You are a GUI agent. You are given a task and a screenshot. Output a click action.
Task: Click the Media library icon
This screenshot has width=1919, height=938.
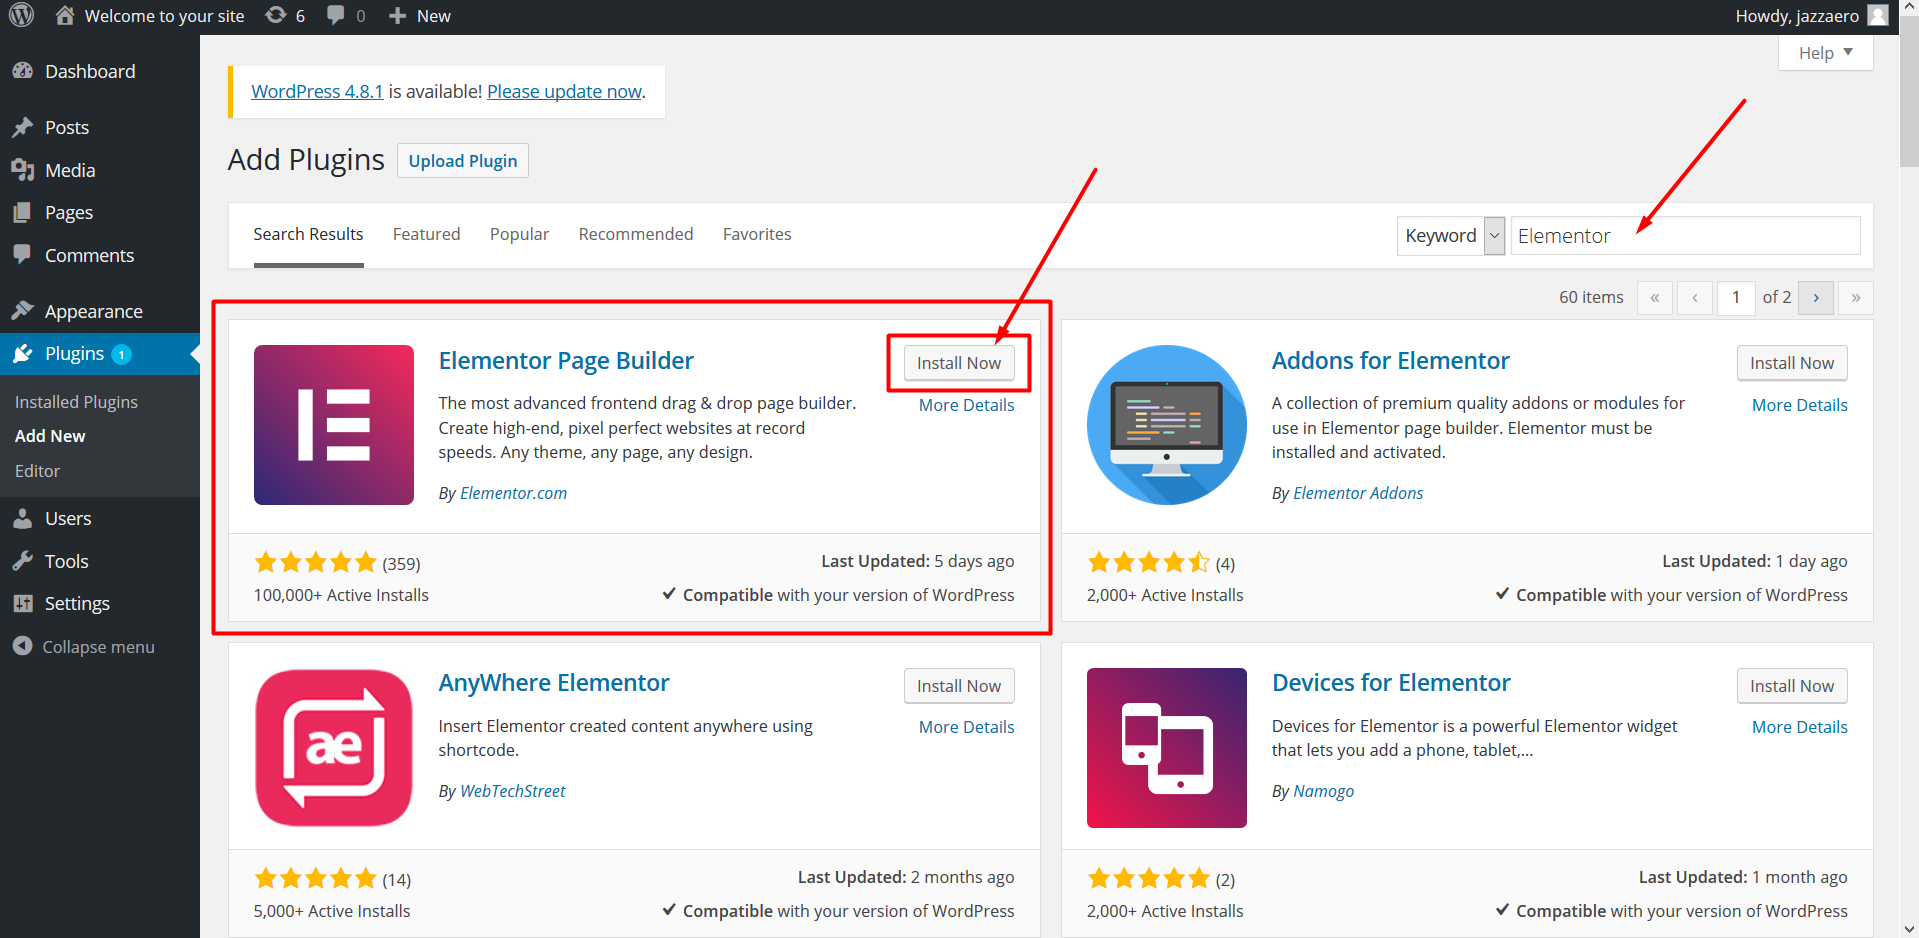click(x=23, y=169)
